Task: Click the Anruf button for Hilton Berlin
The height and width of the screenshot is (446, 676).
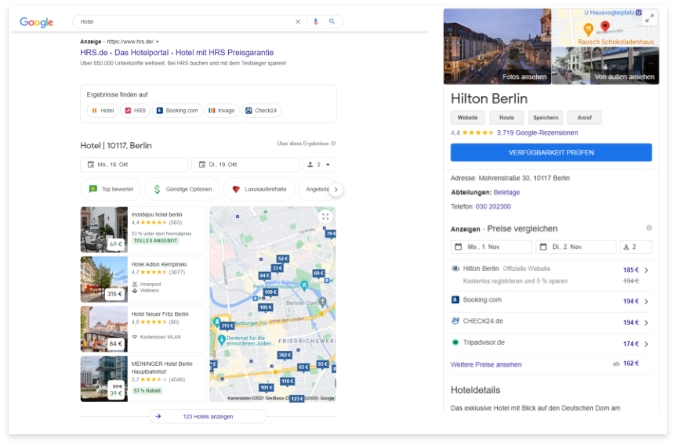Action: coord(584,118)
